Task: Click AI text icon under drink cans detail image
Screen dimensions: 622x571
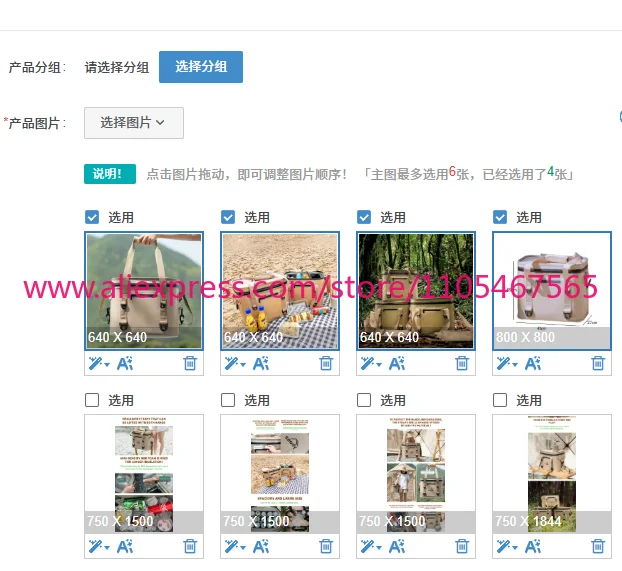Action: [x=125, y=546]
